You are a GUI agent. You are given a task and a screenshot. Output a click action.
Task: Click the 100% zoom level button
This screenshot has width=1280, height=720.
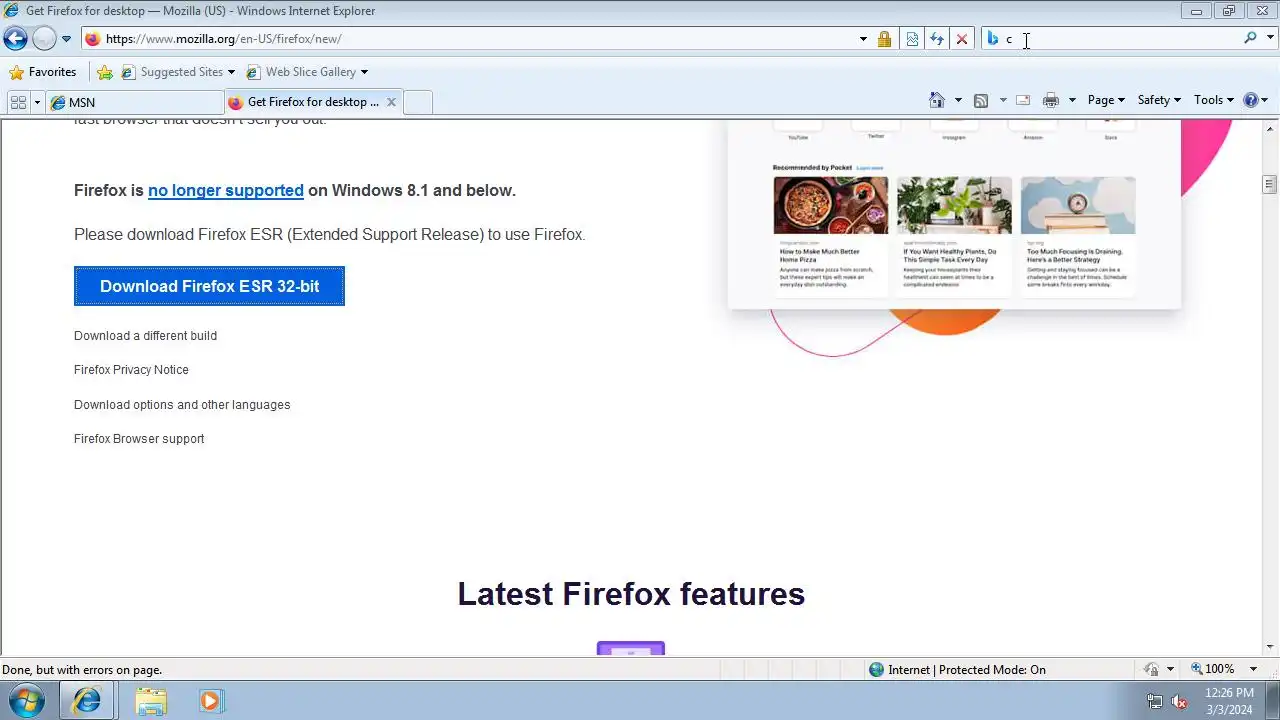1213,669
